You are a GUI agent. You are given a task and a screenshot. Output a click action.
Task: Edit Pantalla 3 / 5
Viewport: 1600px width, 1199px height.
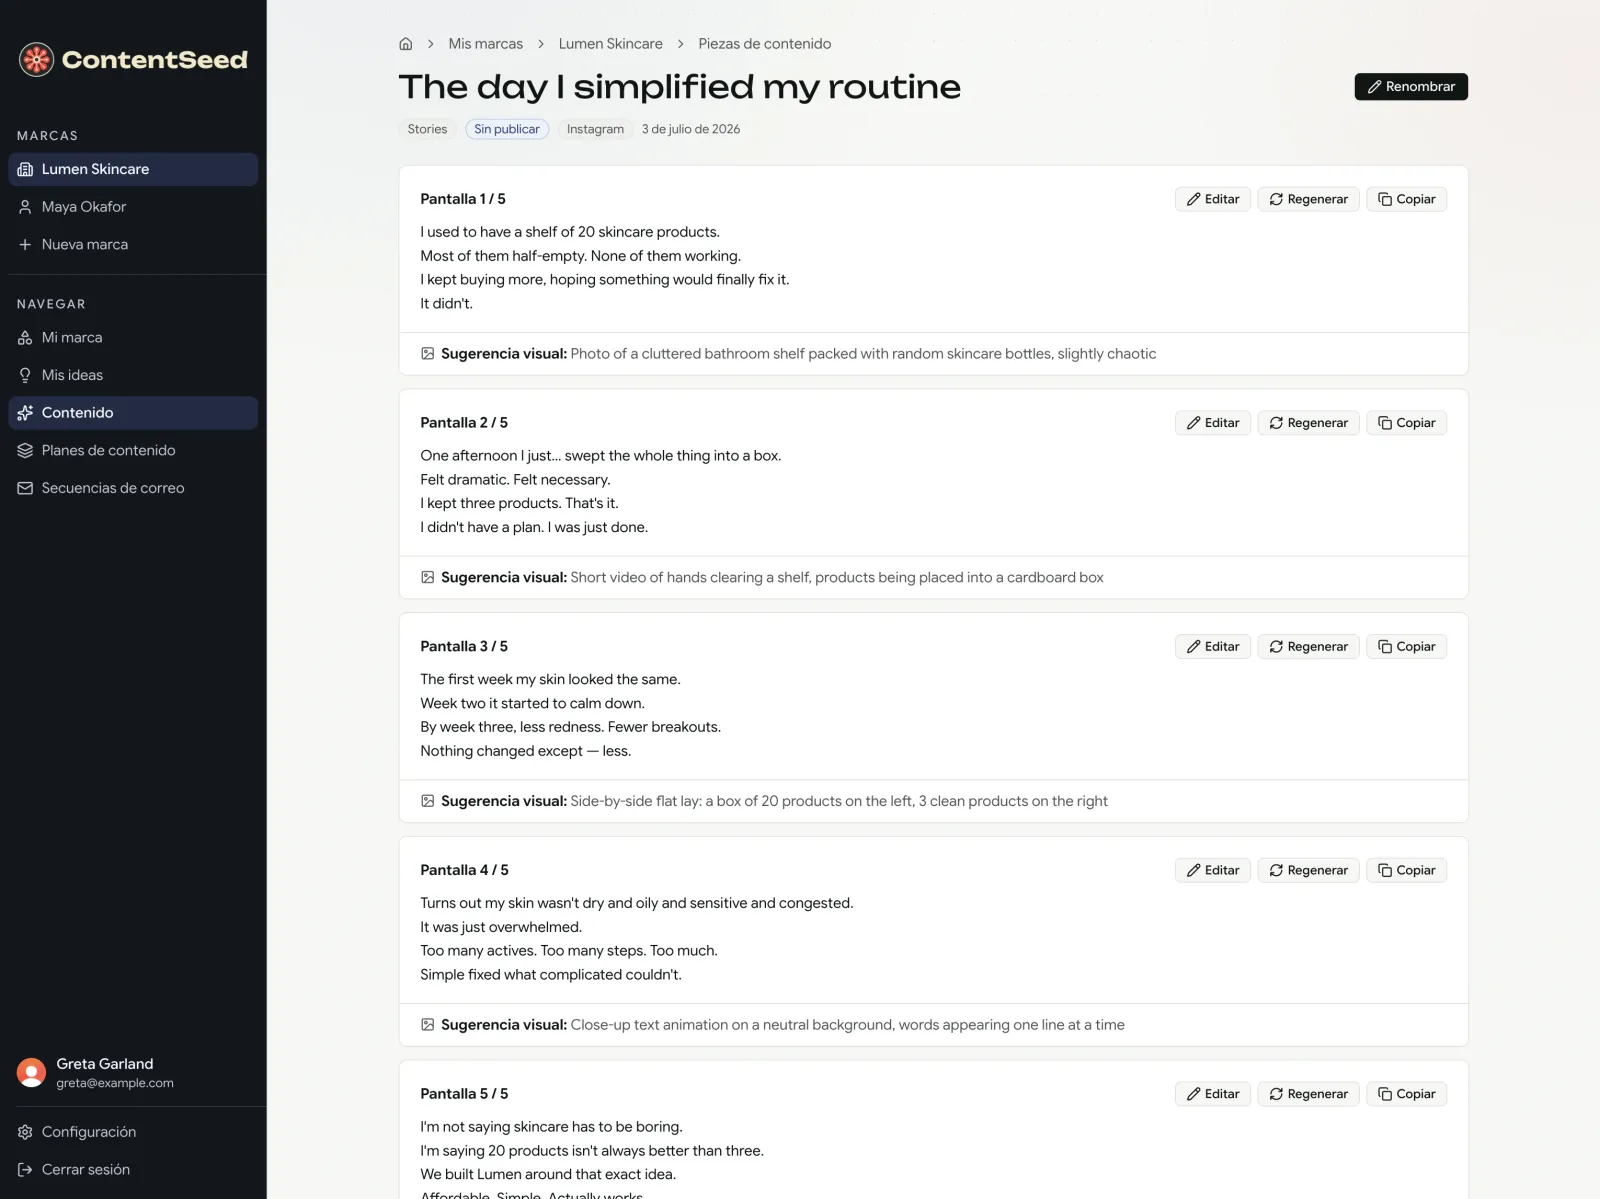point(1212,647)
